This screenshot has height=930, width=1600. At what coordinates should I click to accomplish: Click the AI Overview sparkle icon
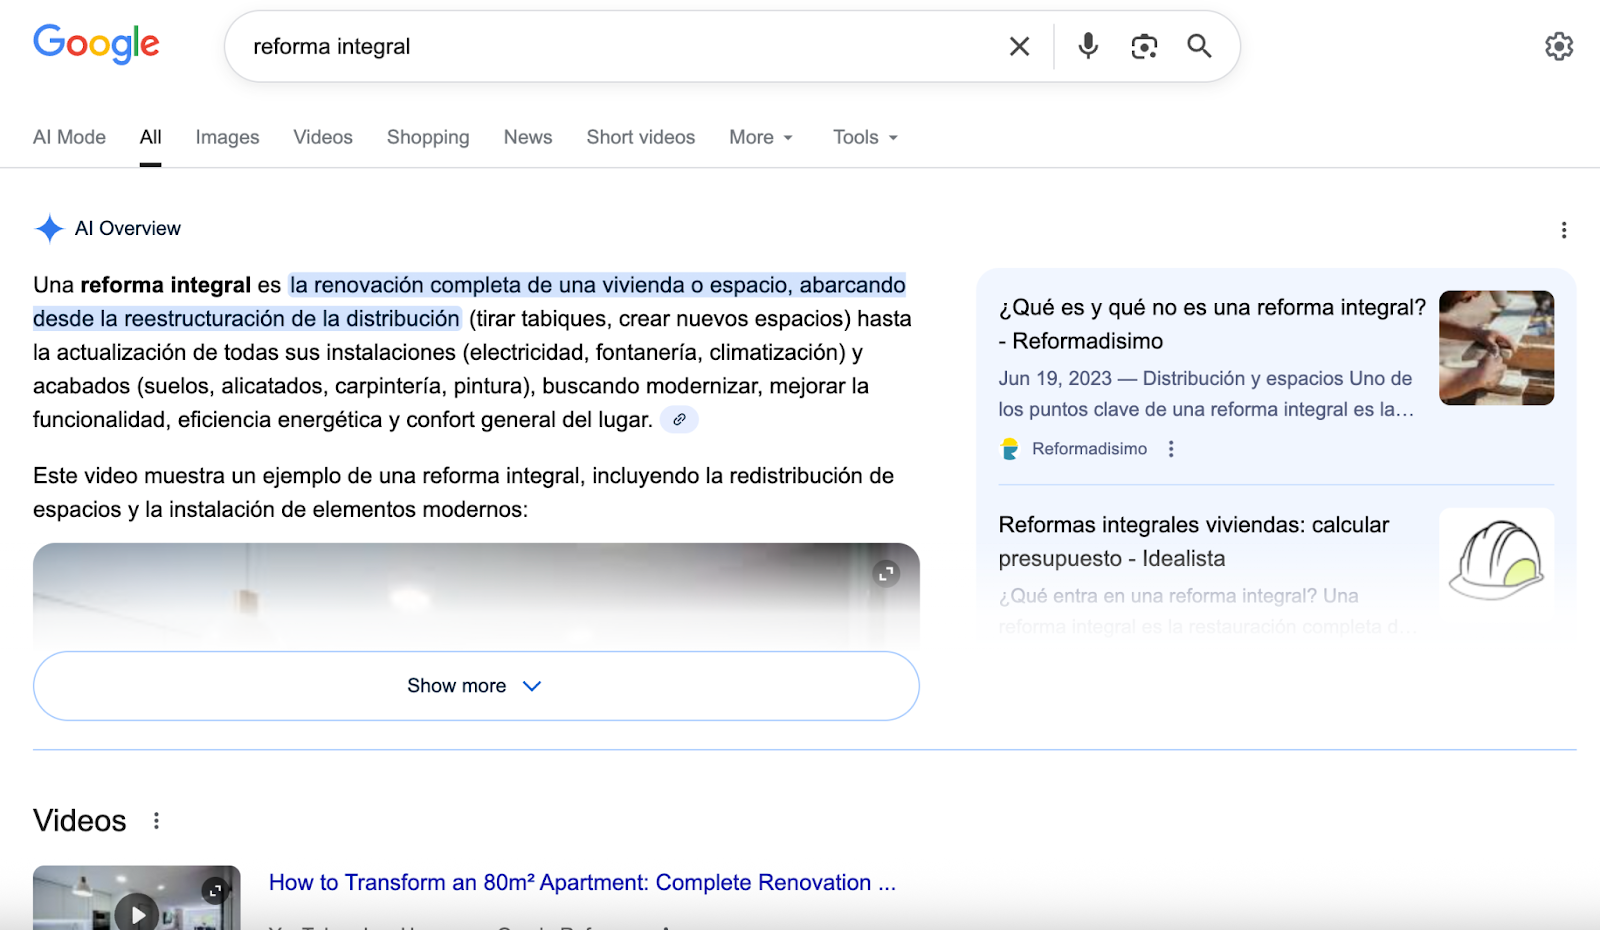point(48,228)
